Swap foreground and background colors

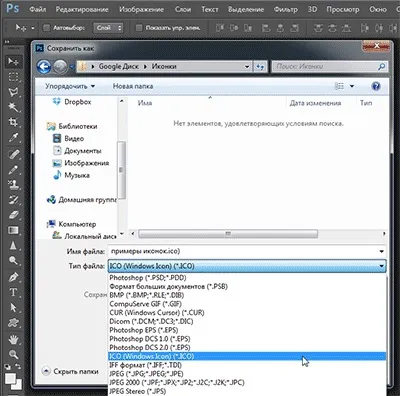[x=18, y=366]
